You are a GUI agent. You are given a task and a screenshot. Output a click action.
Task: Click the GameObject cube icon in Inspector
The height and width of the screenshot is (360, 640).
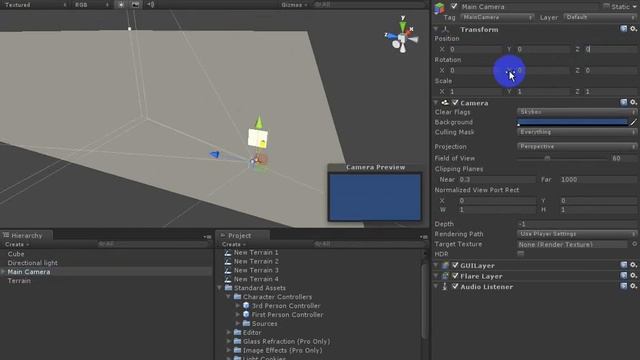(x=440, y=8)
